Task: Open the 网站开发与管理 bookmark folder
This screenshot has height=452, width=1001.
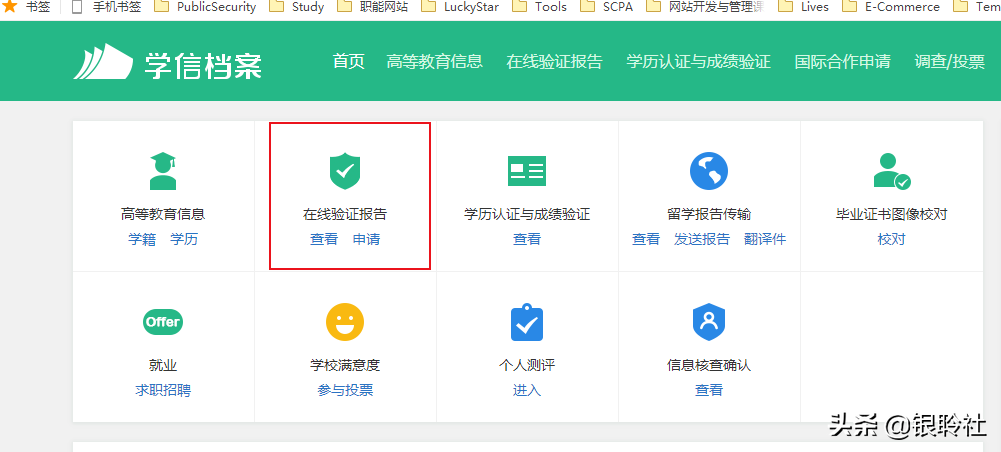Action: point(704,7)
